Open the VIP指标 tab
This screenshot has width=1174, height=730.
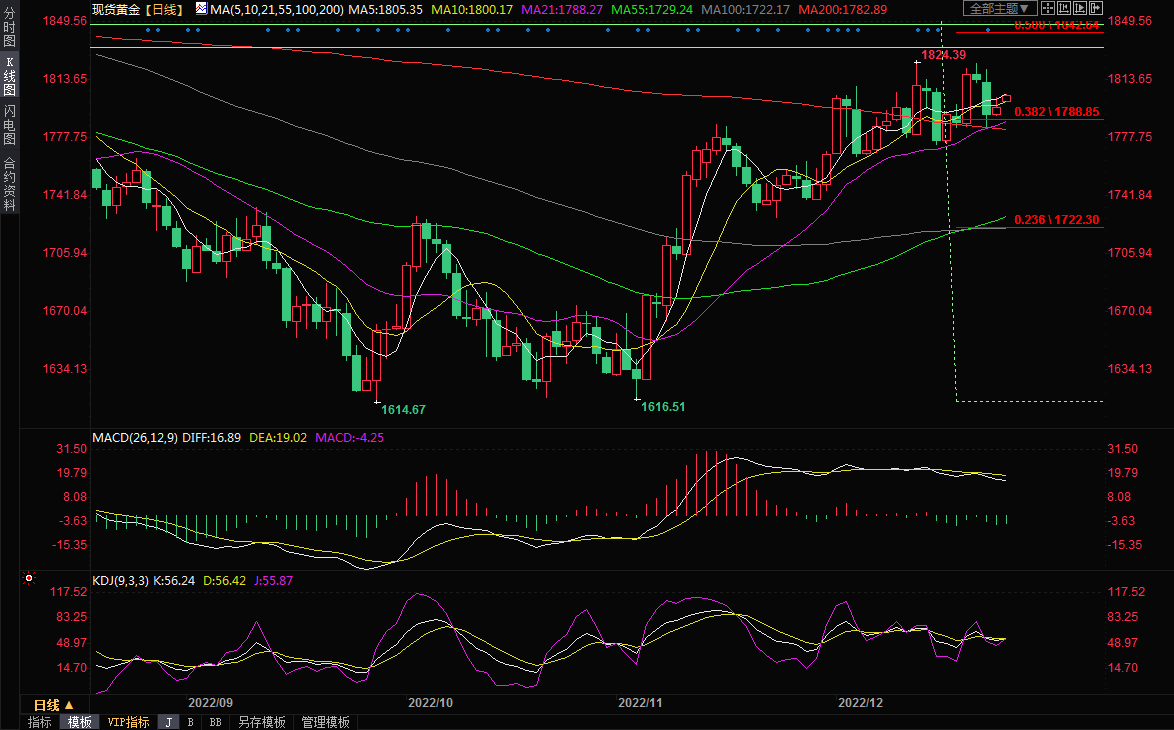(128, 722)
